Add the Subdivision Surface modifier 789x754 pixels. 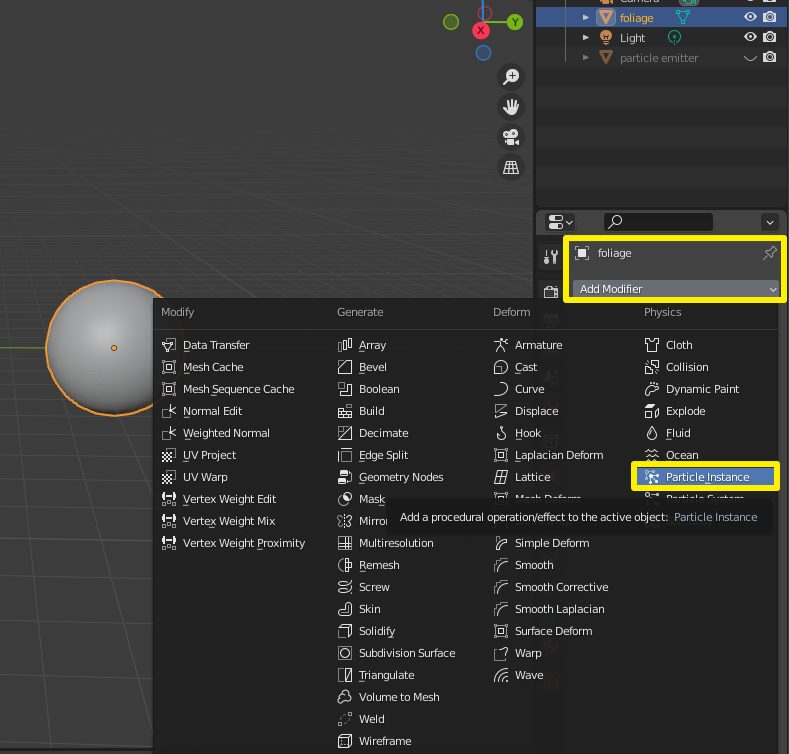tap(397, 653)
